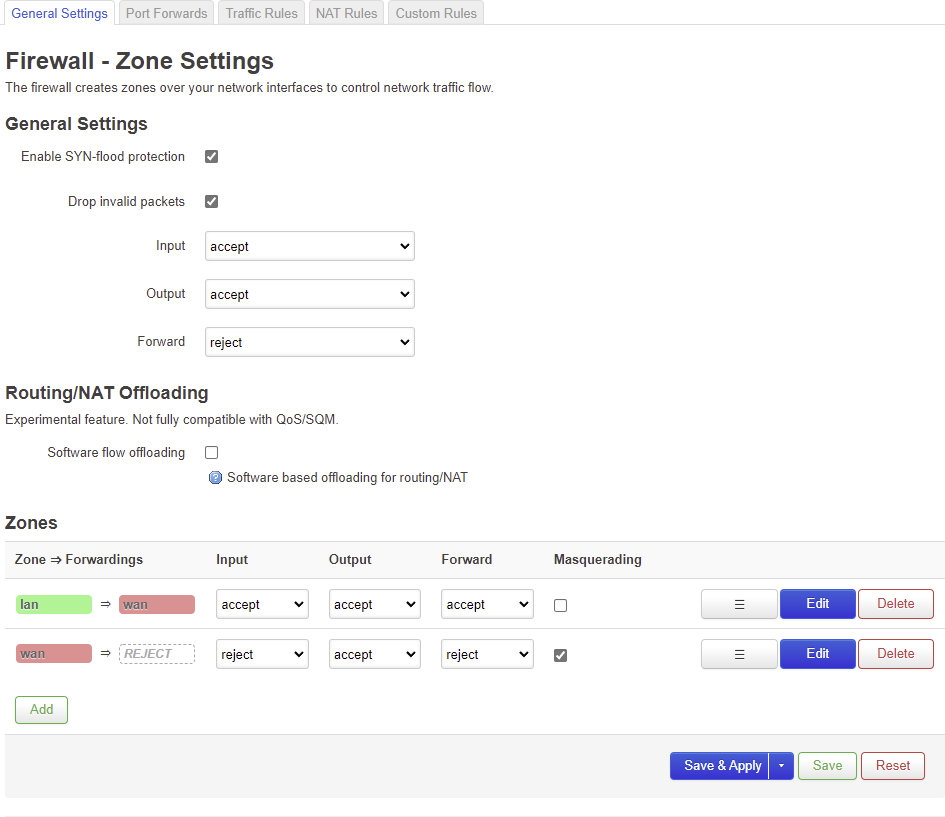Expand the Save & Apply dropdown arrow
This screenshot has height=817, width=945.
[x=782, y=765]
